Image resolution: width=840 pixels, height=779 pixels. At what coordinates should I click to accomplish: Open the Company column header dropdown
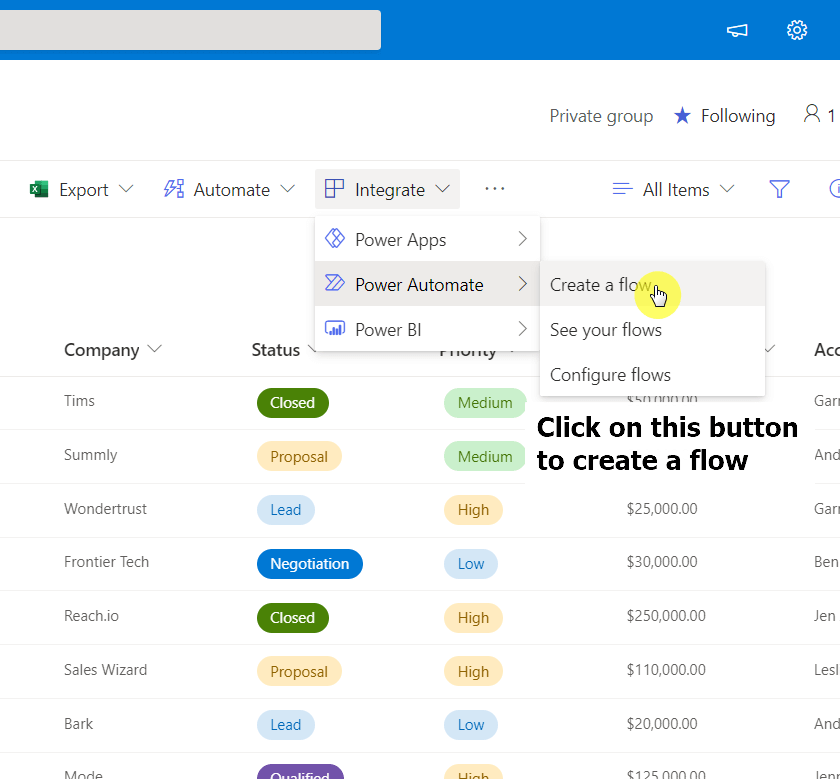[x=154, y=349]
